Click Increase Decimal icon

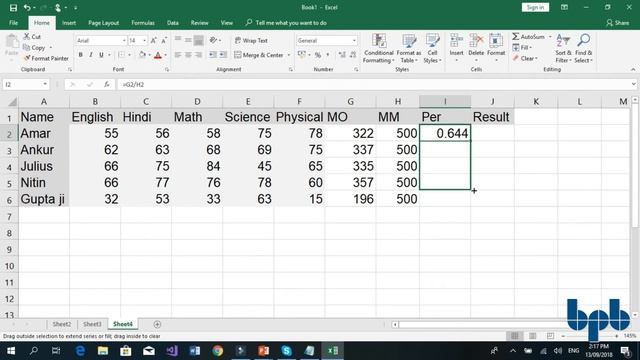[342, 55]
